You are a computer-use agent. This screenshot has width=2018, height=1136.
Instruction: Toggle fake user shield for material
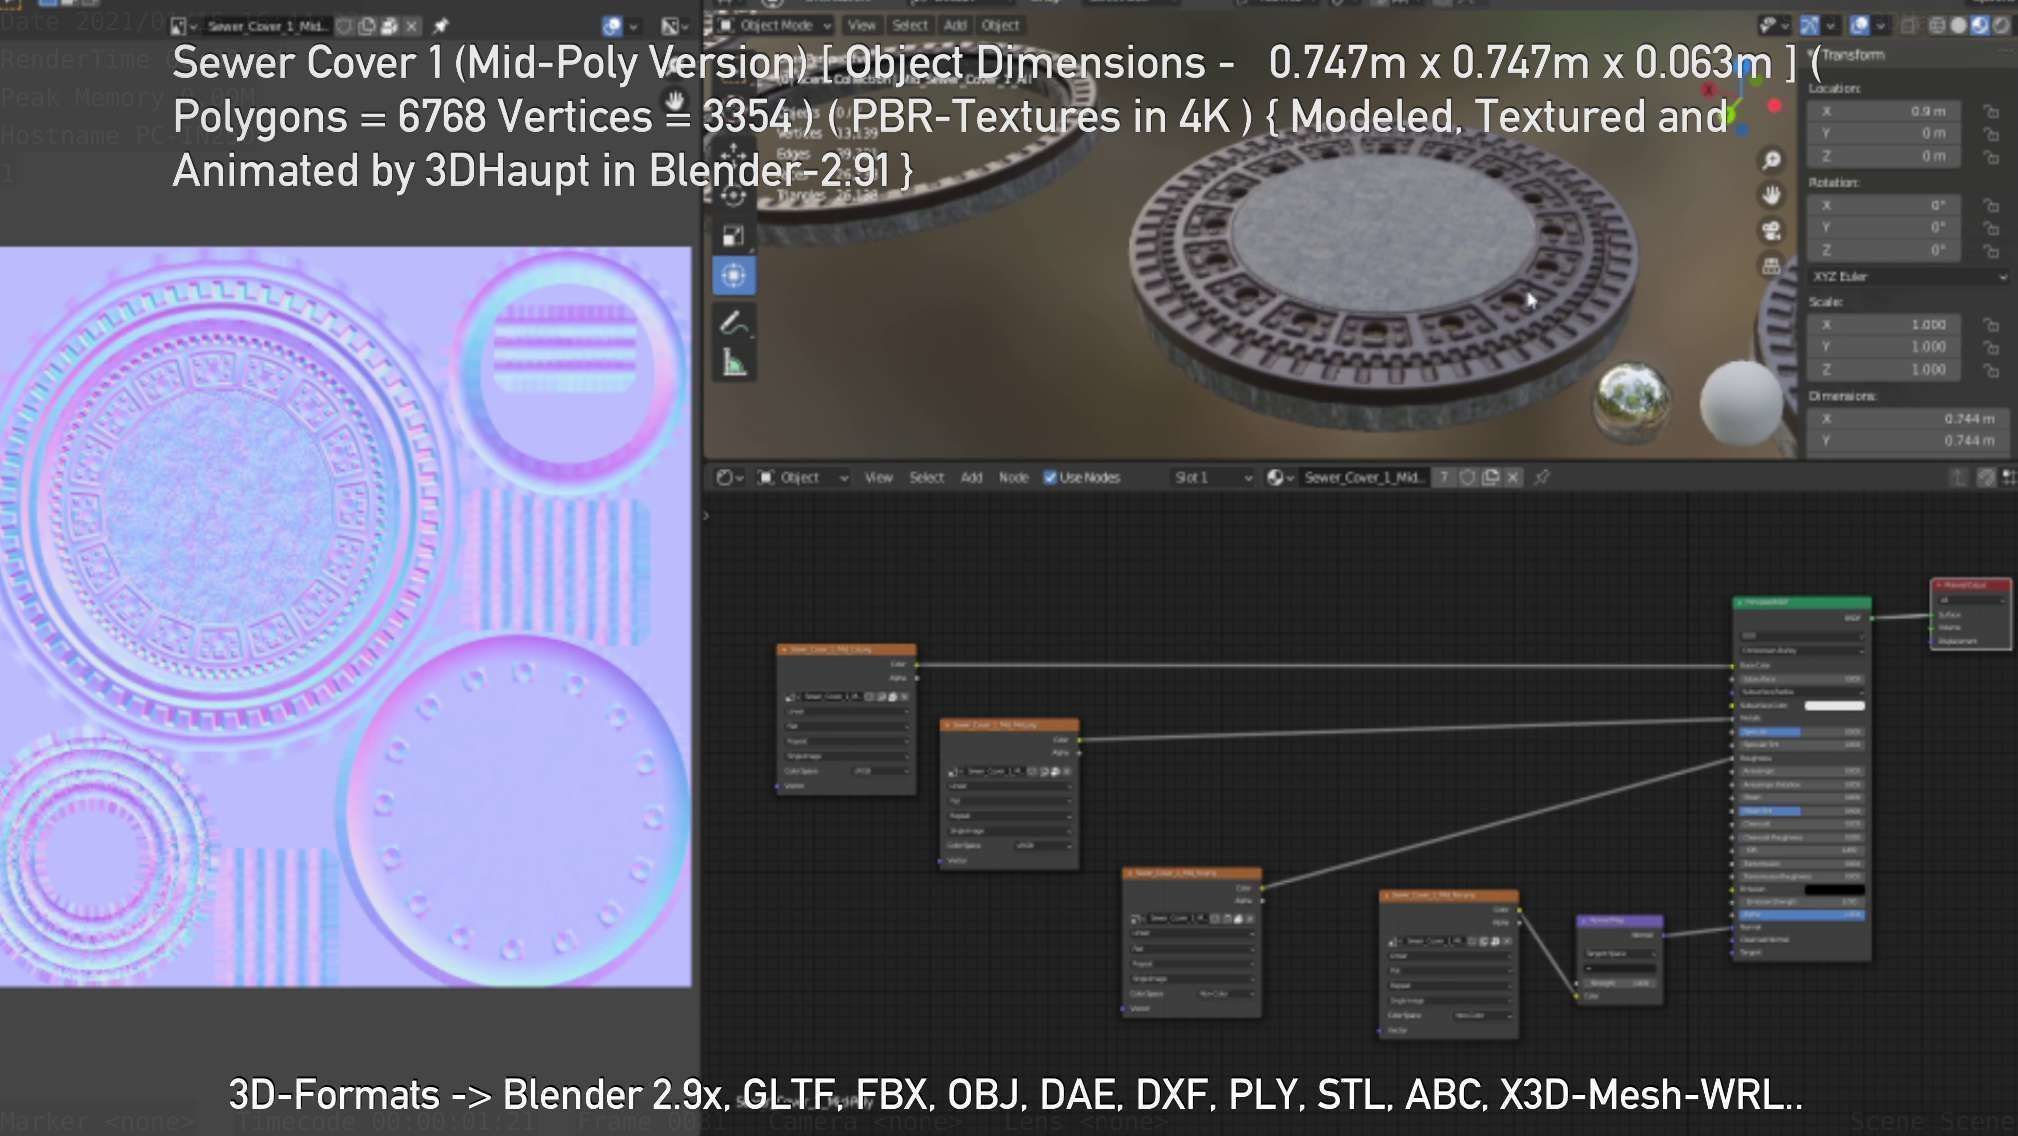tap(1467, 478)
